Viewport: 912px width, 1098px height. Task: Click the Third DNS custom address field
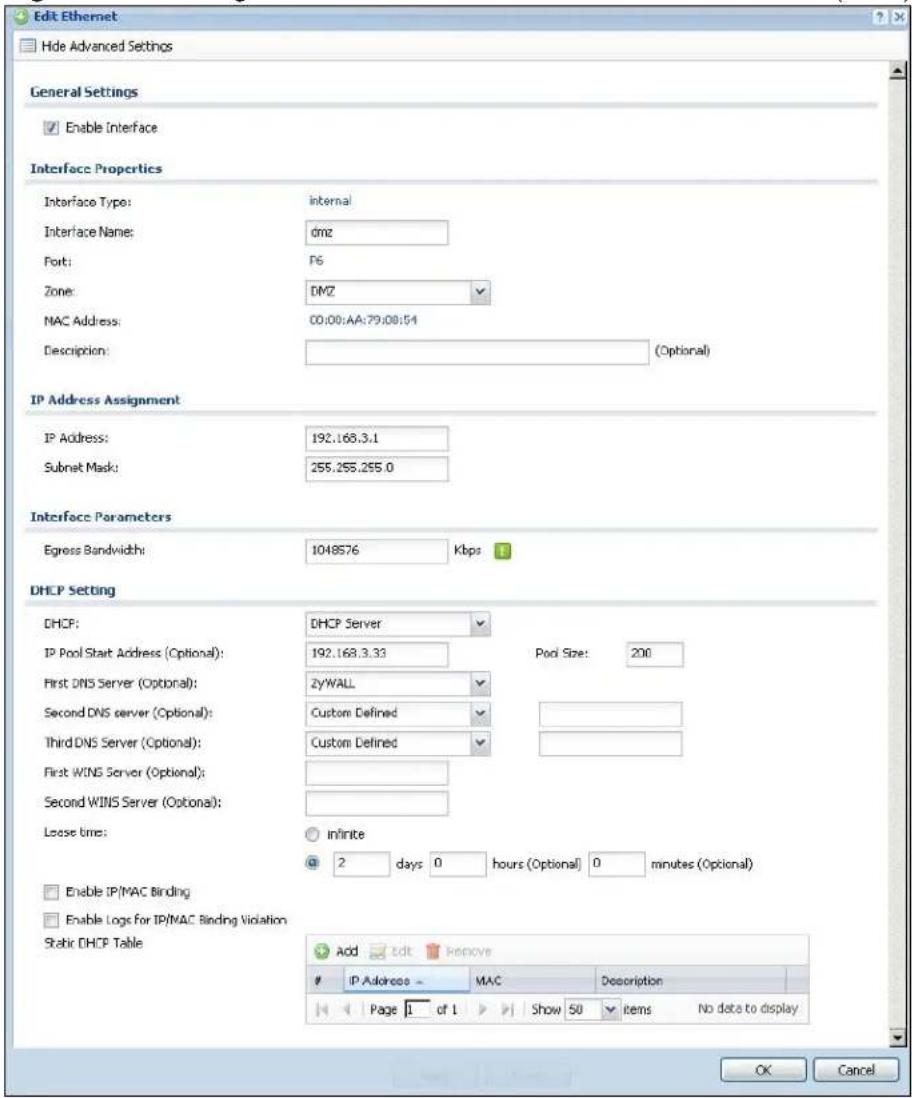[610, 743]
